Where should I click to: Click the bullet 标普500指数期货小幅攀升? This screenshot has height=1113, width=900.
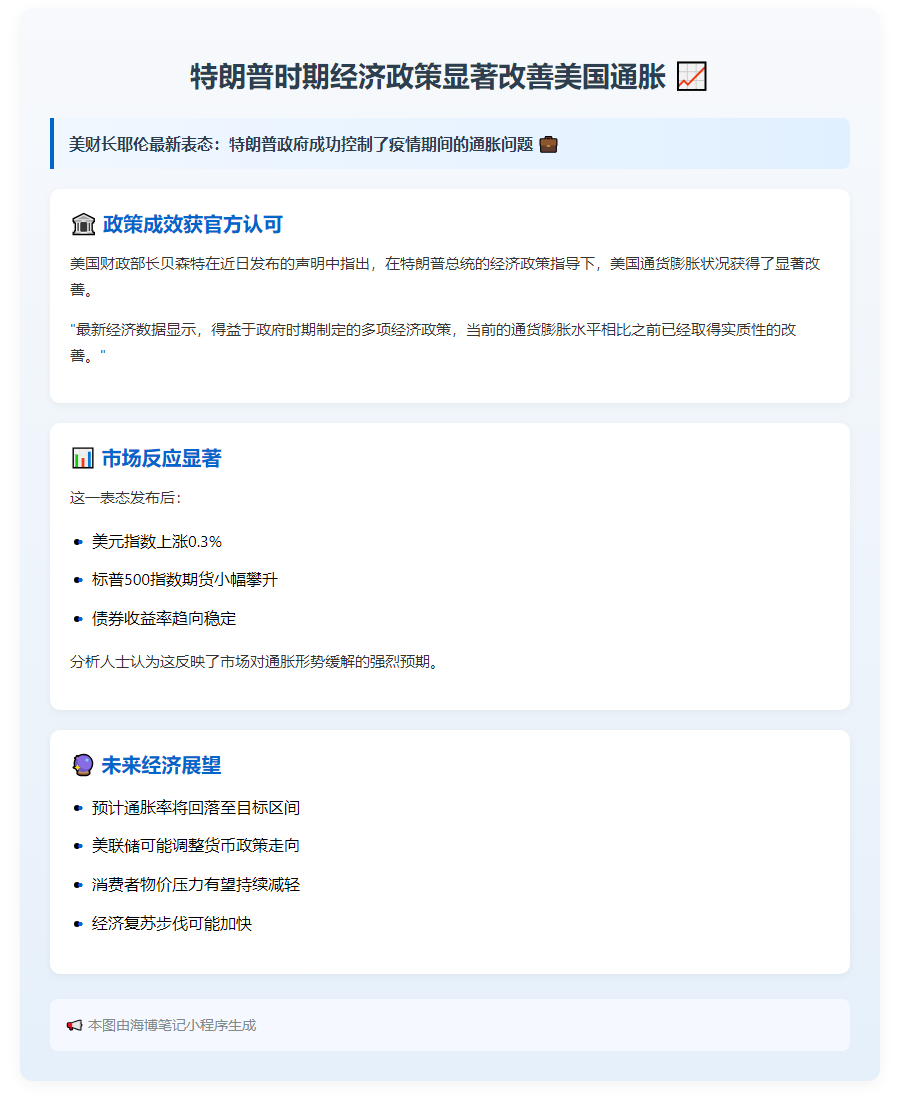pos(185,580)
